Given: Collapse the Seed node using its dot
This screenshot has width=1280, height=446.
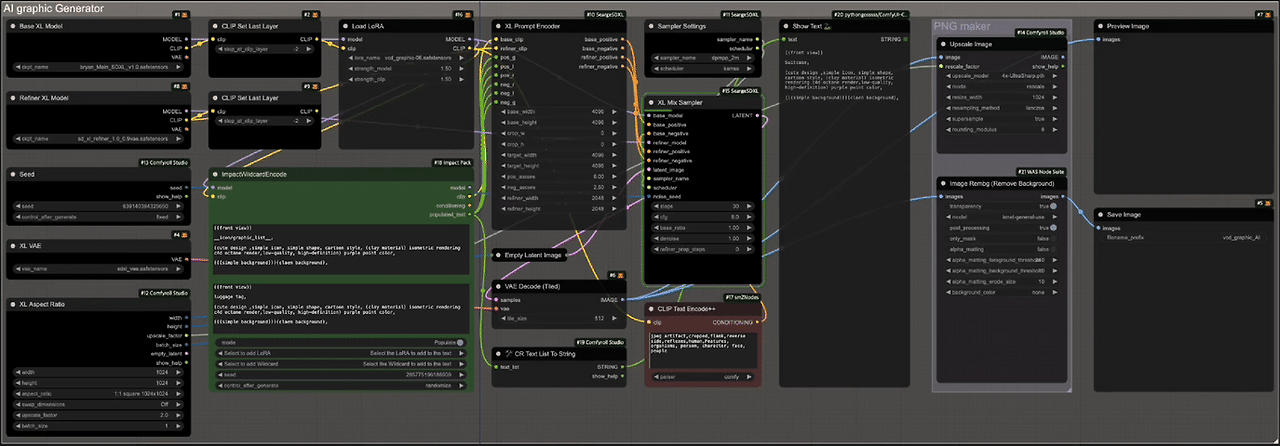Looking at the screenshot, I should [14, 174].
